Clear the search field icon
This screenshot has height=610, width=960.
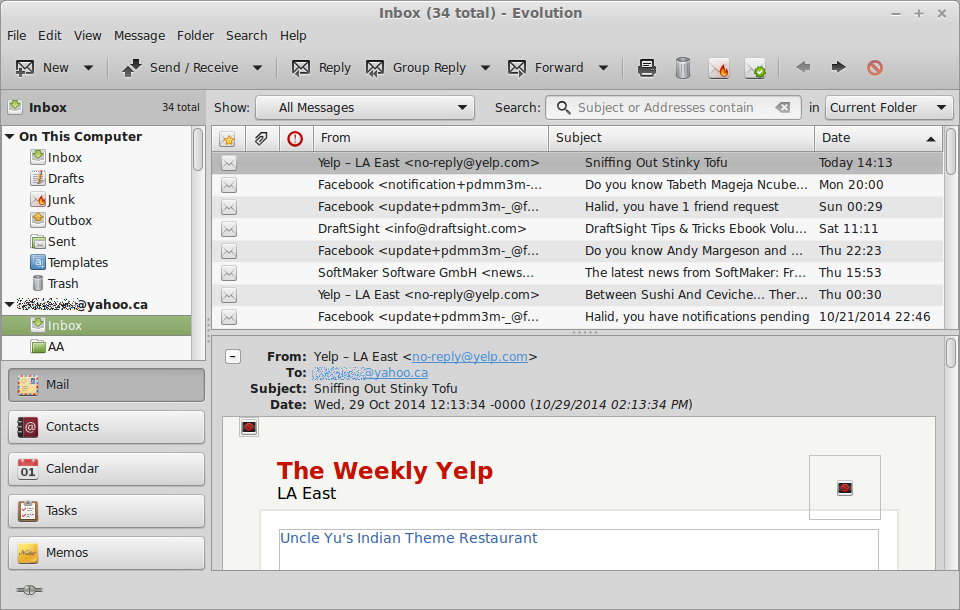pos(783,108)
